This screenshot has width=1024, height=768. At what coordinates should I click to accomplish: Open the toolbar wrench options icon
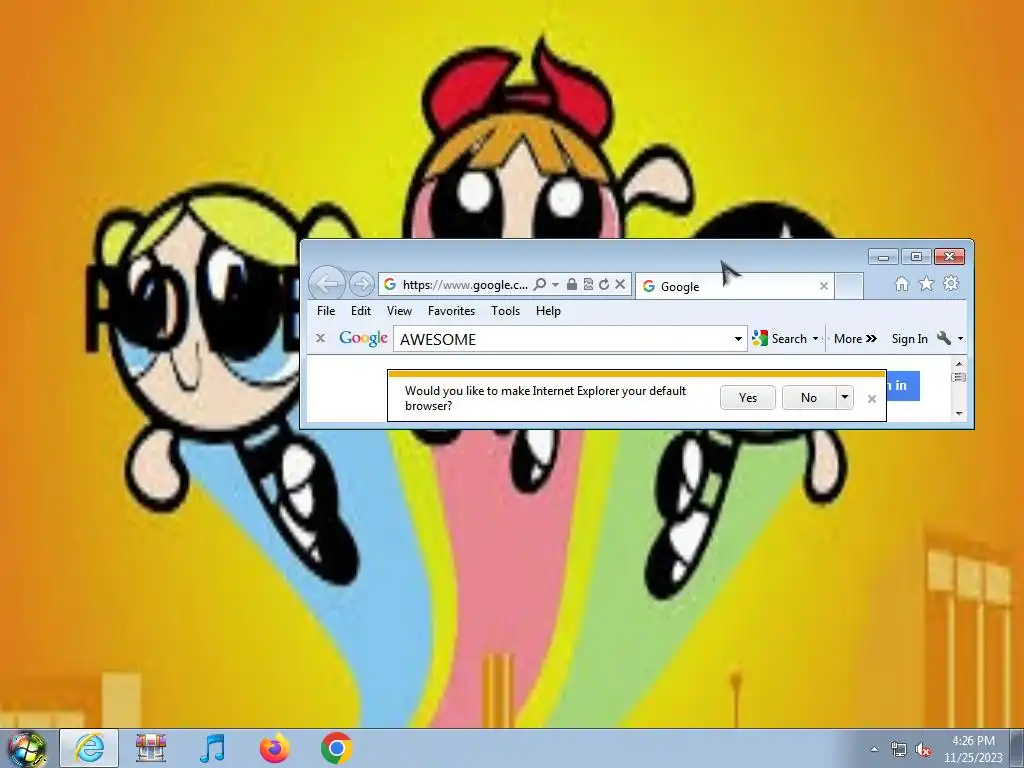tap(943, 338)
